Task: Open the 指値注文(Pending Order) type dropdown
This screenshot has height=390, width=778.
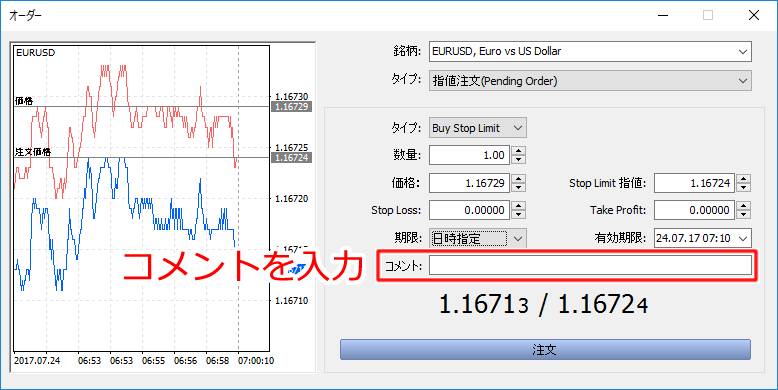Action: (x=590, y=81)
